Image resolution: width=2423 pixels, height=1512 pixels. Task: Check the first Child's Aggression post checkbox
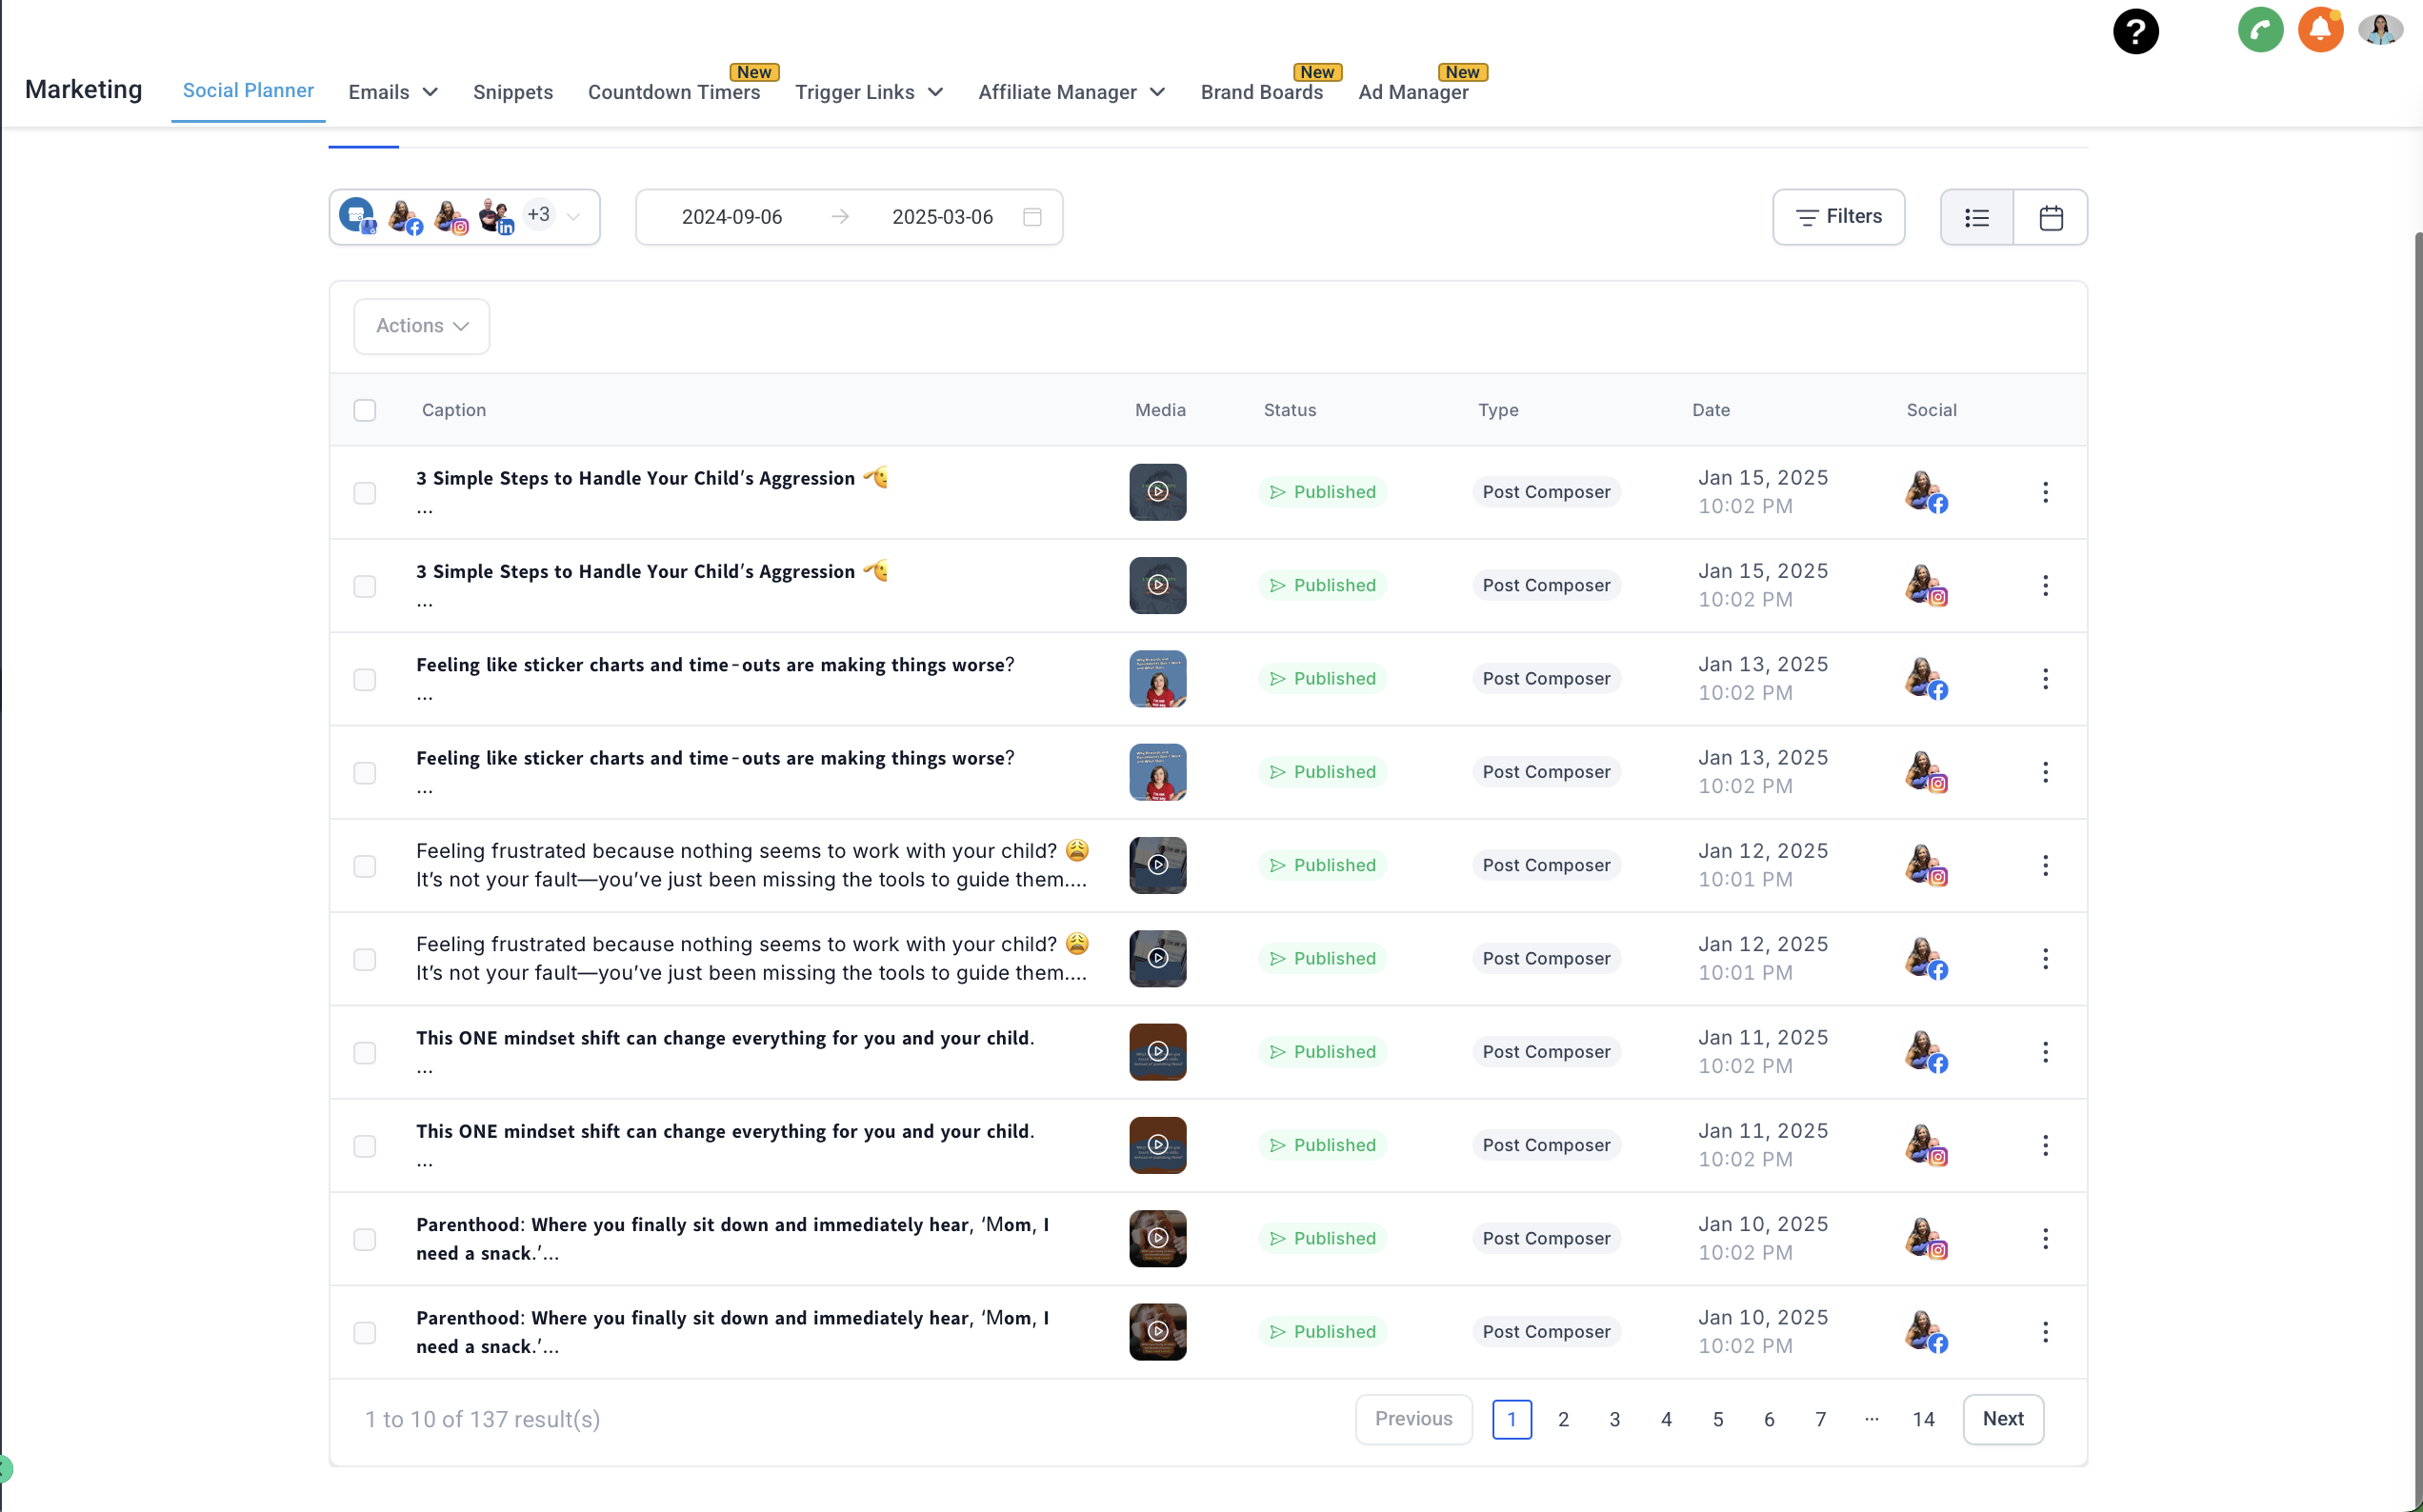tap(365, 493)
